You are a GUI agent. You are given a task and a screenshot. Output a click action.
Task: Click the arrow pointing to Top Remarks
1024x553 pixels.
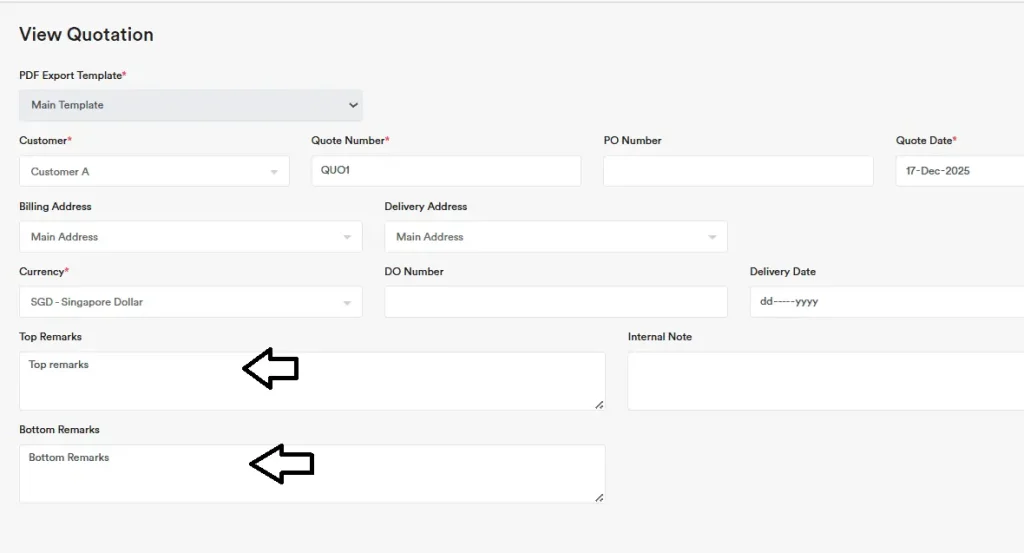[x=271, y=369]
